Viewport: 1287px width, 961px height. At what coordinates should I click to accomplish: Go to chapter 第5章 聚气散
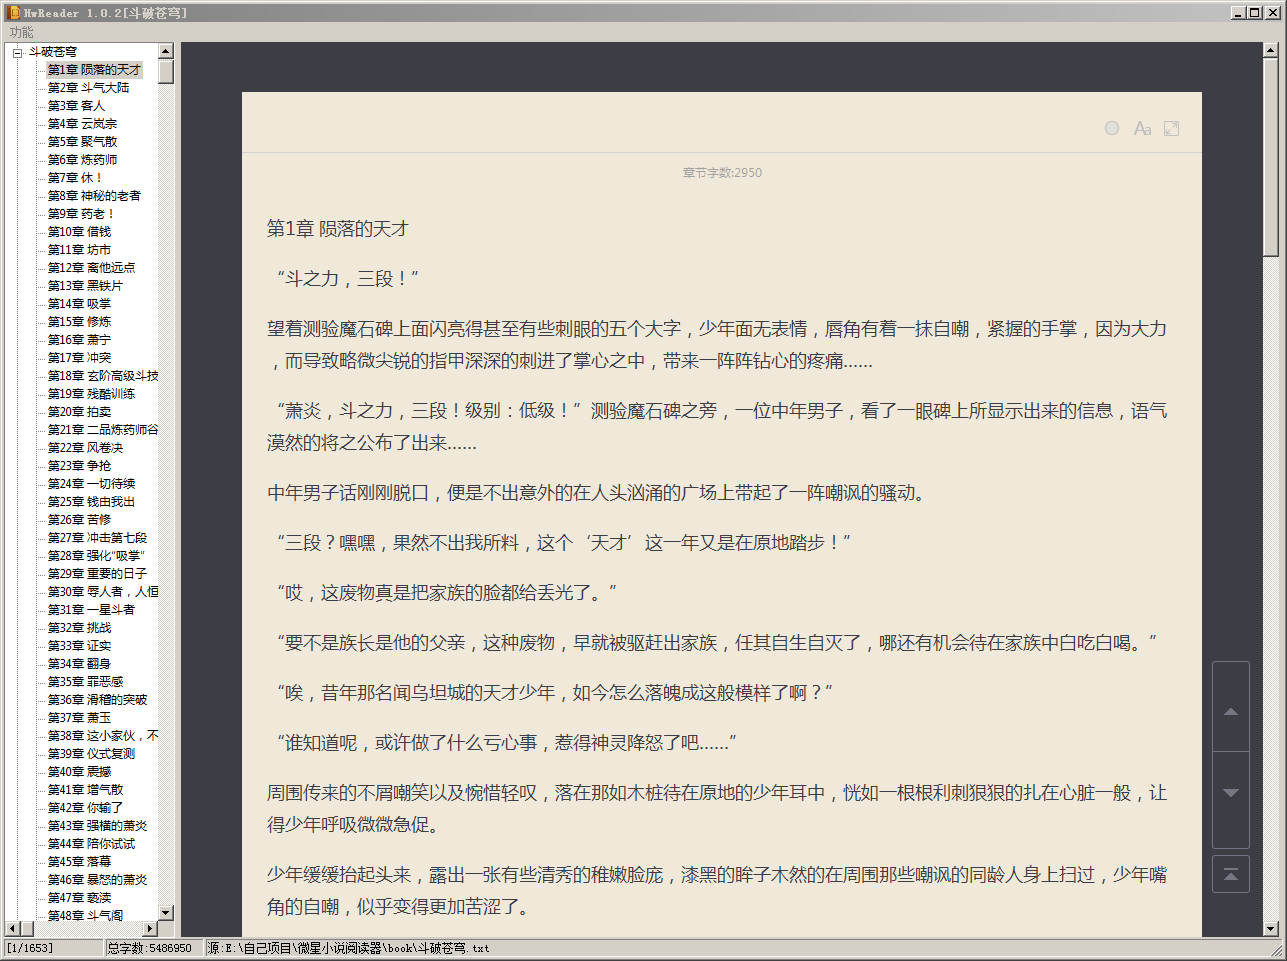click(82, 142)
